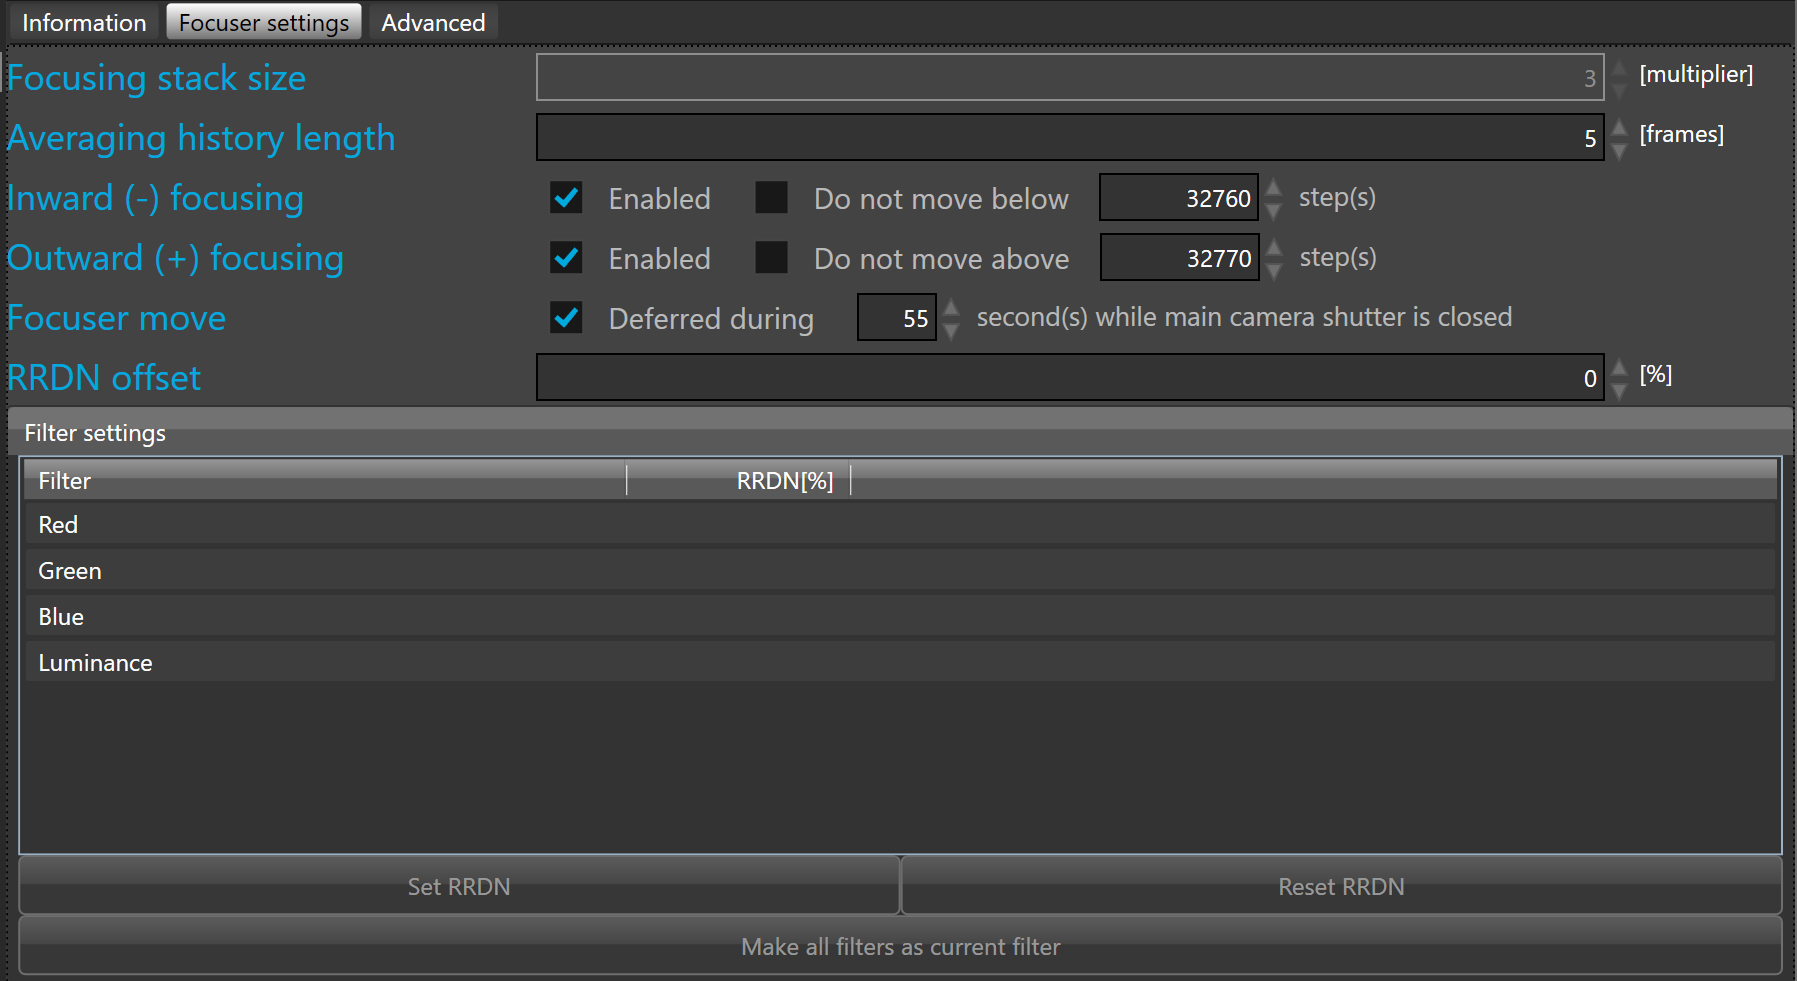The width and height of the screenshot is (1797, 981).
Task: Select the Focuser settings tab
Action: (264, 23)
